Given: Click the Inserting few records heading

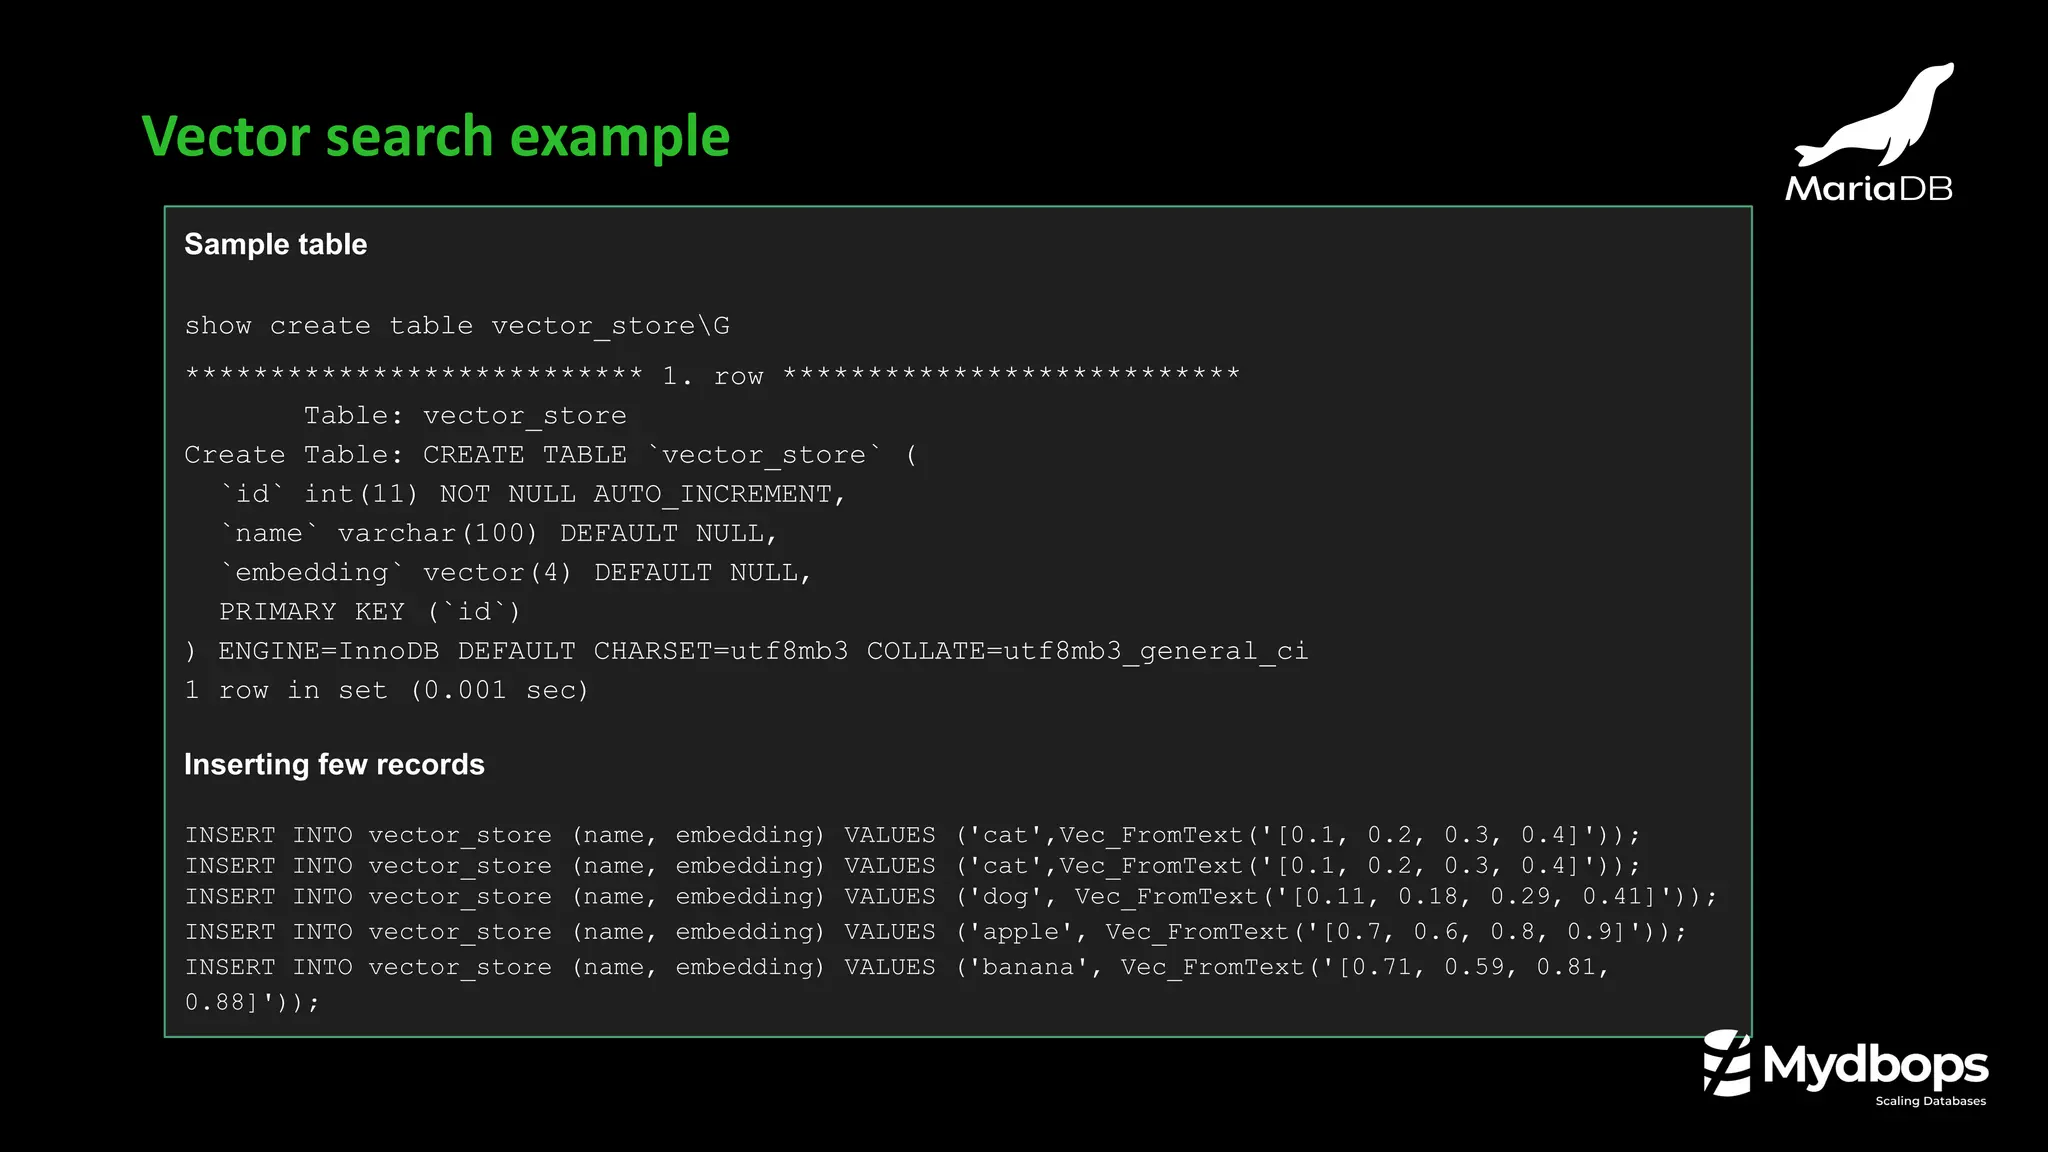Looking at the screenshot, I should [x=334, y=764].
